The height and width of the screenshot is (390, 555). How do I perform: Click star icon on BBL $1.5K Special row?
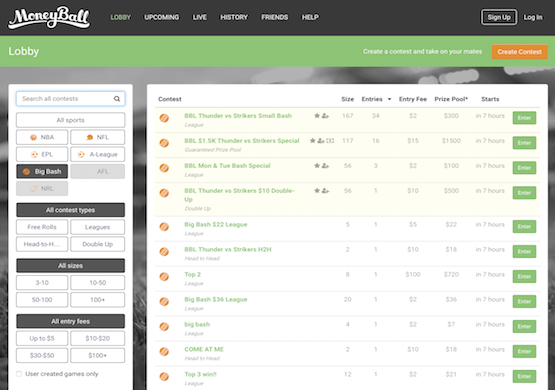click(313, 140)
